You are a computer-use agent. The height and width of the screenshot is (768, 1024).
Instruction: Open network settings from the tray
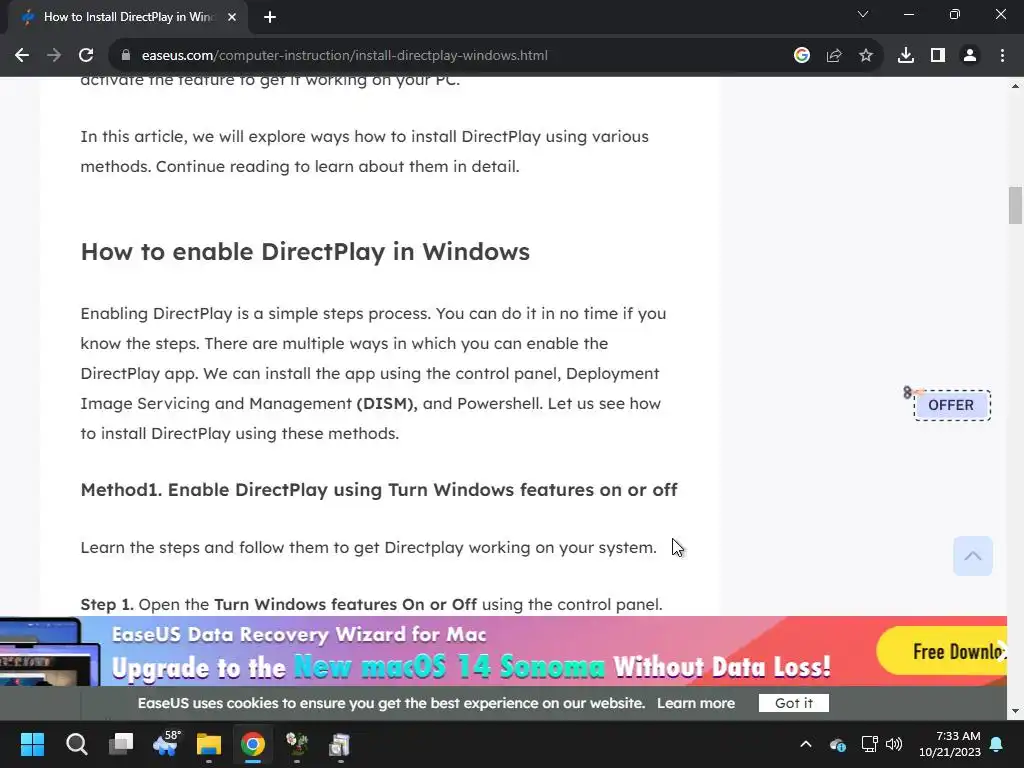pyautogui.click(x=869, y=744)
